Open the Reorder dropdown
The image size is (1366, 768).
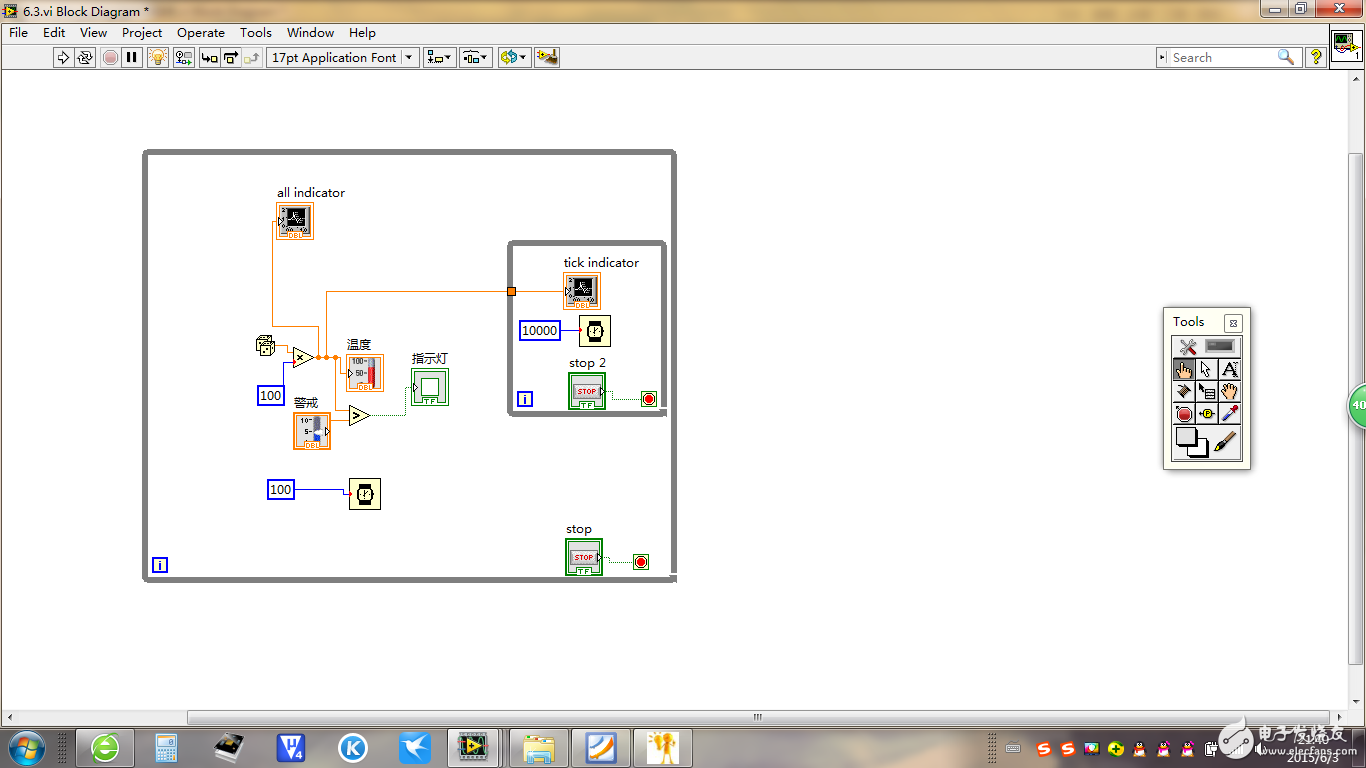click(513, 58)
